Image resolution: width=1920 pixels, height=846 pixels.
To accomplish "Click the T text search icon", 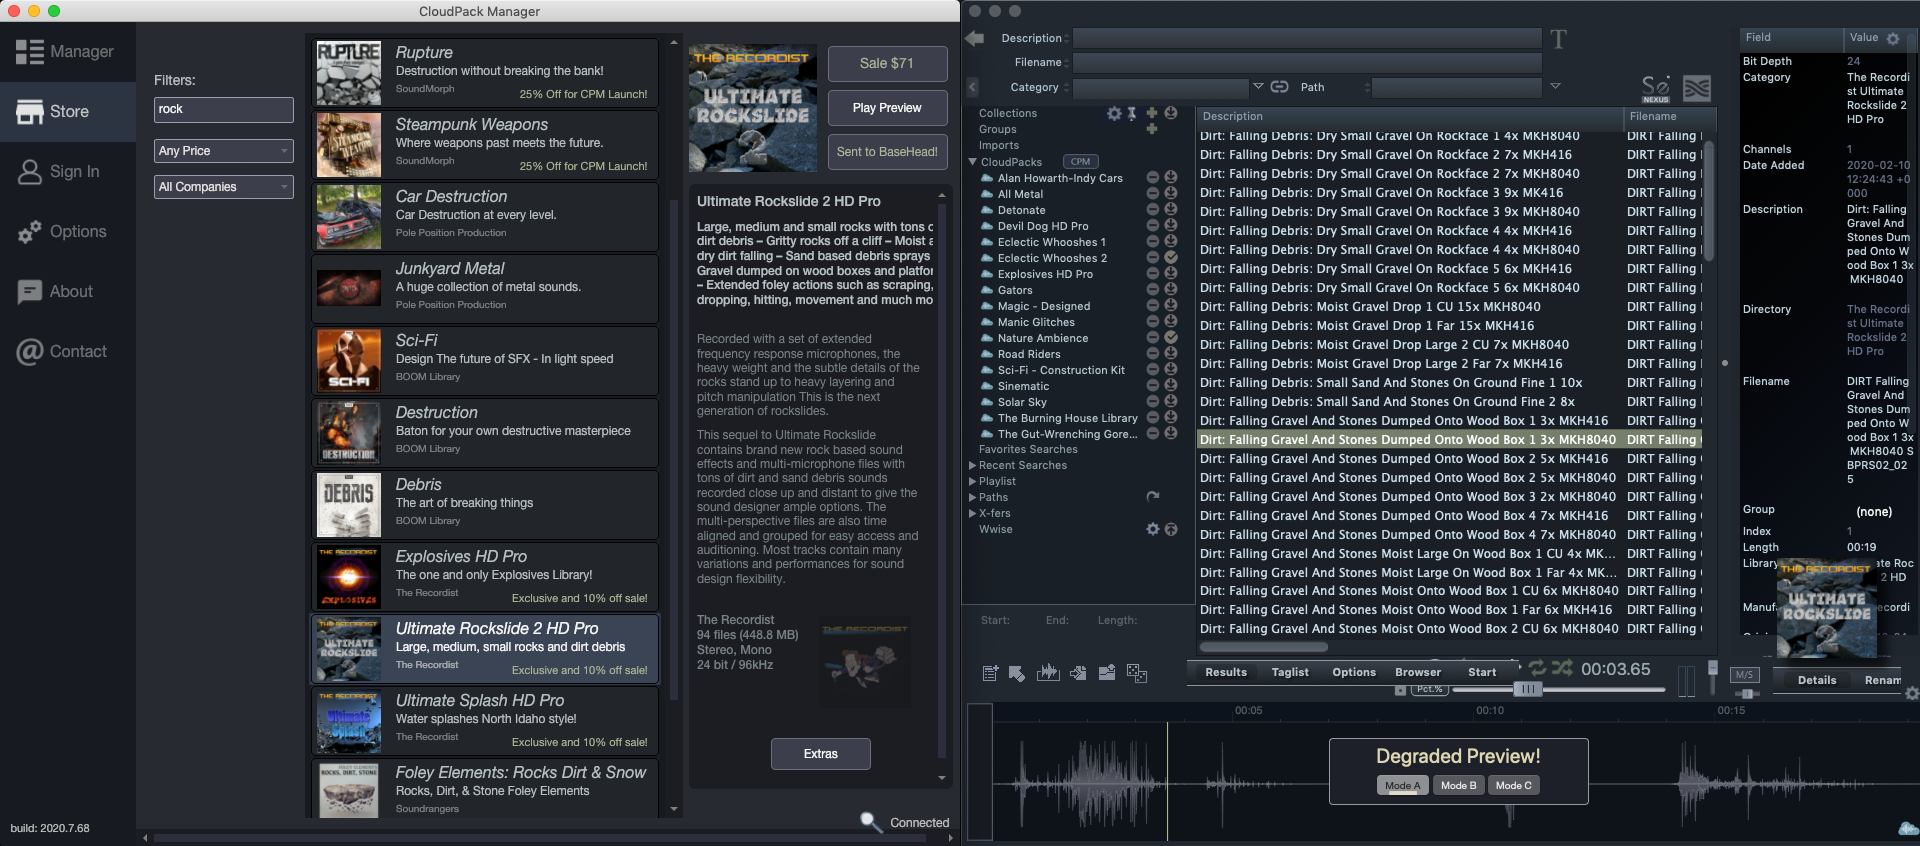I will click(x=1558, y=39).
